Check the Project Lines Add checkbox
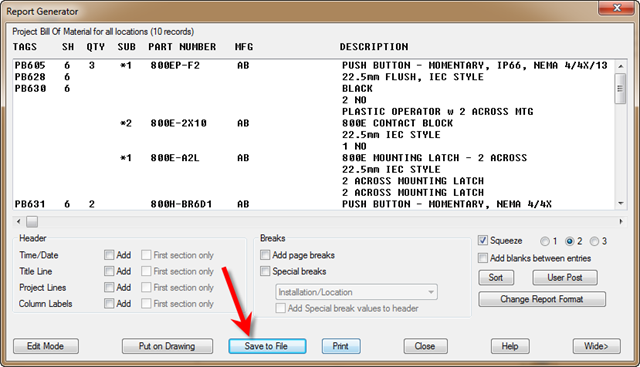Image resolution: width=640 pixels, height=367 pixels. [x=109, y=288]
